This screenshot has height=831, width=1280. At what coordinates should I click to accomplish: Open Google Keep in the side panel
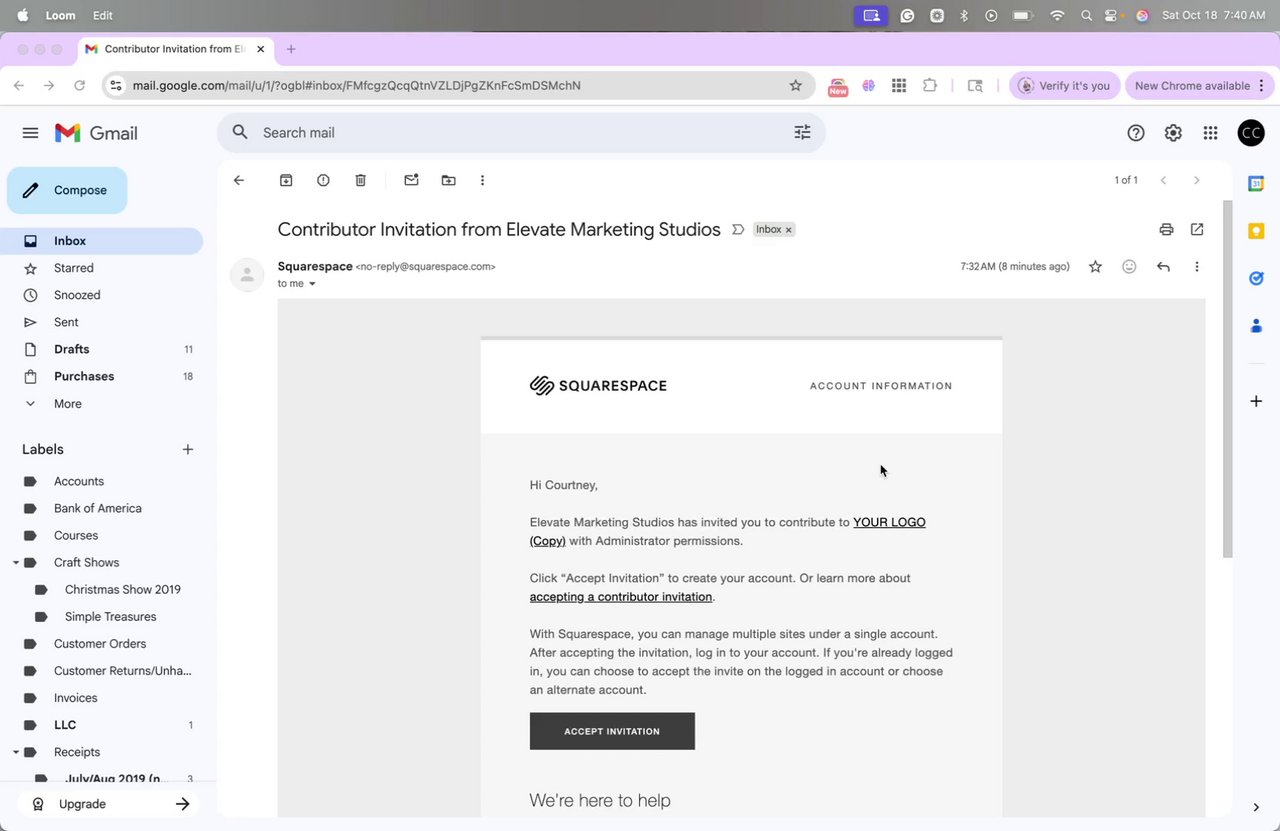tap(1256, 231)
